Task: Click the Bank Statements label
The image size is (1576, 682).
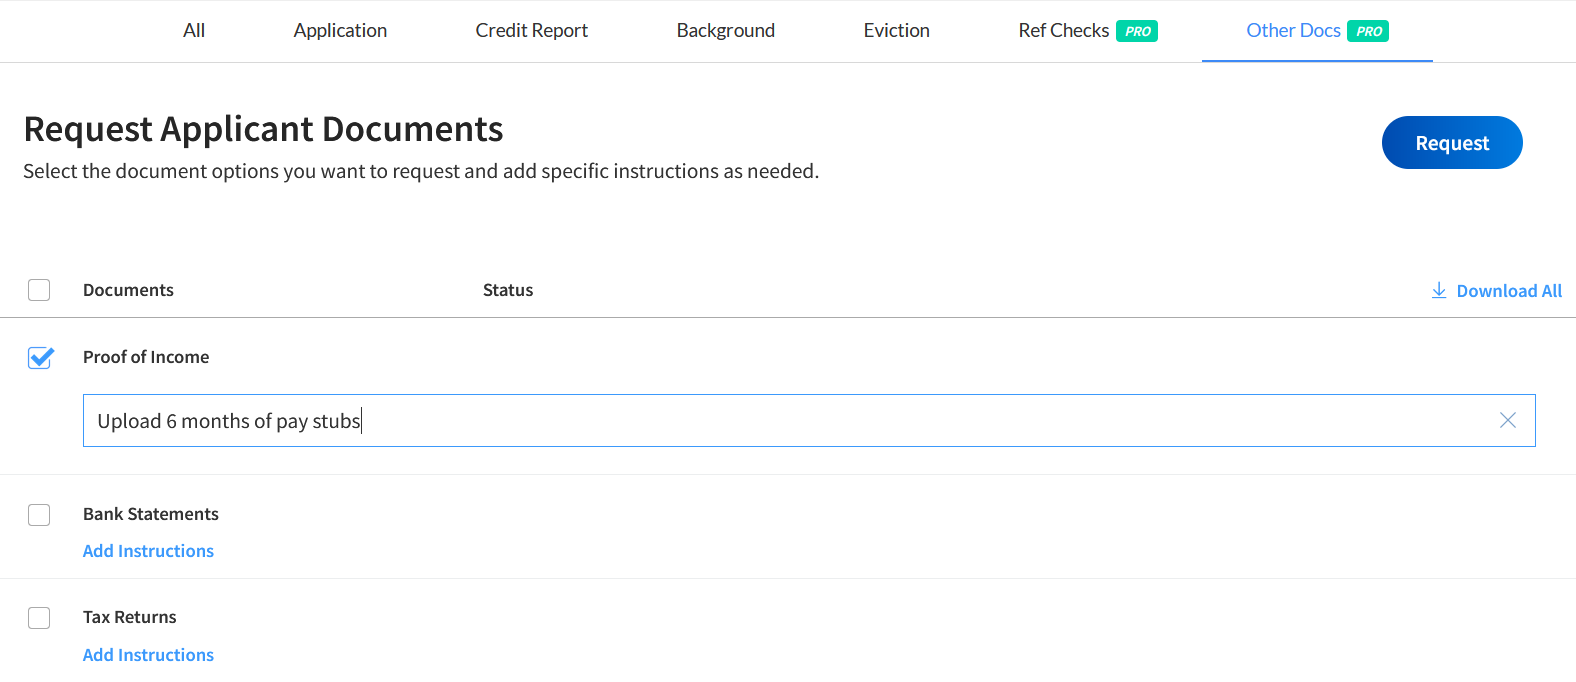Action: [x=151, y=514]
